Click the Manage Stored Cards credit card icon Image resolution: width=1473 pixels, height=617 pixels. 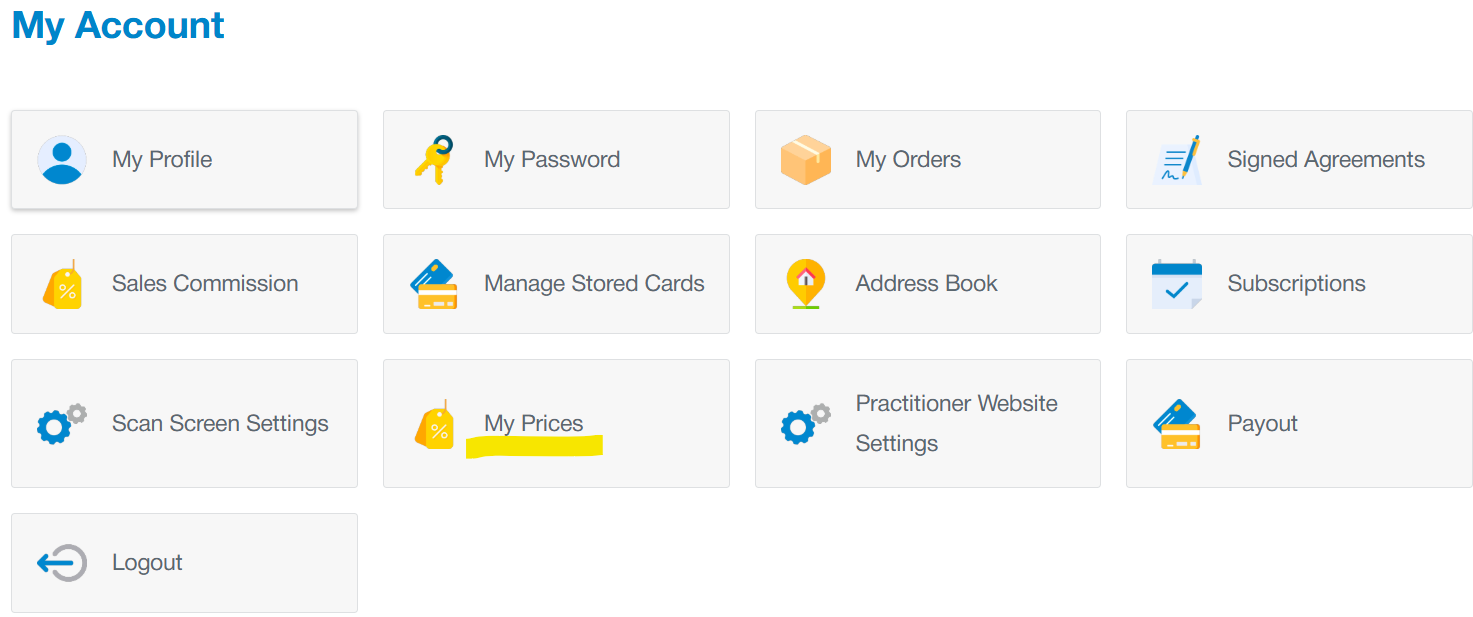tap(434, 284)
